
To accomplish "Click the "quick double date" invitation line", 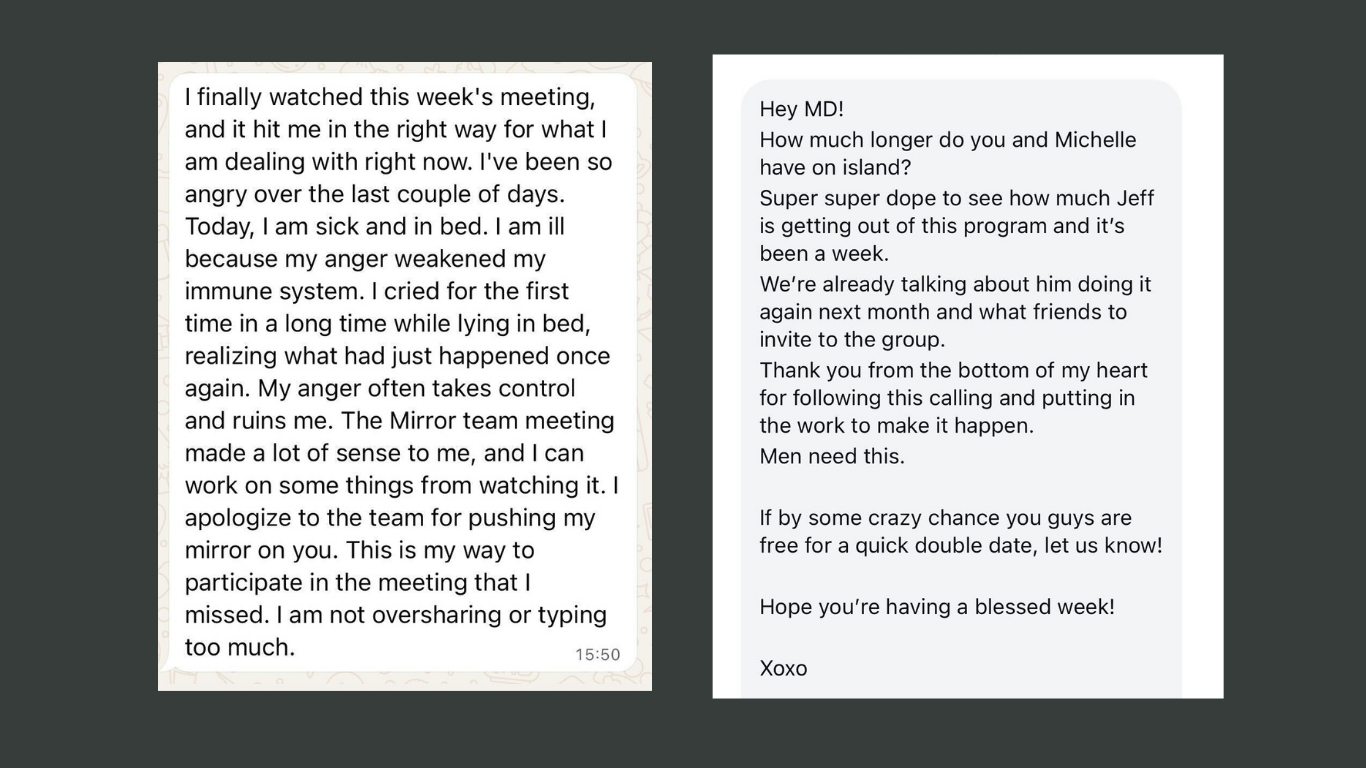I will coord(960,547).
